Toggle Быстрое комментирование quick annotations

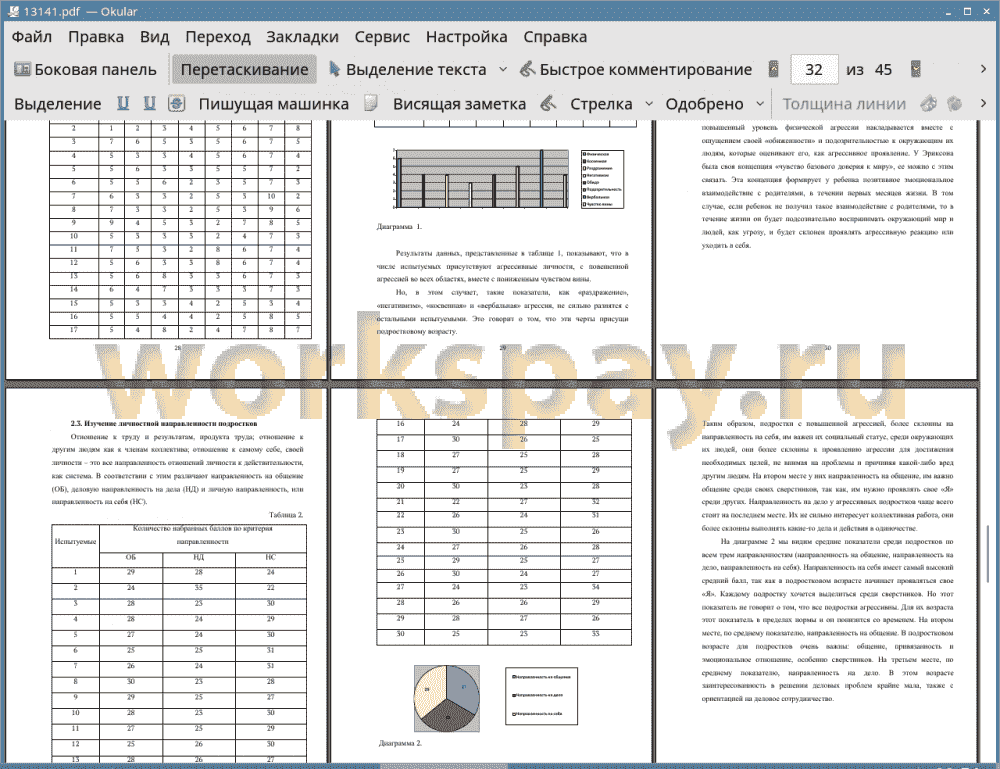(635, 70)
